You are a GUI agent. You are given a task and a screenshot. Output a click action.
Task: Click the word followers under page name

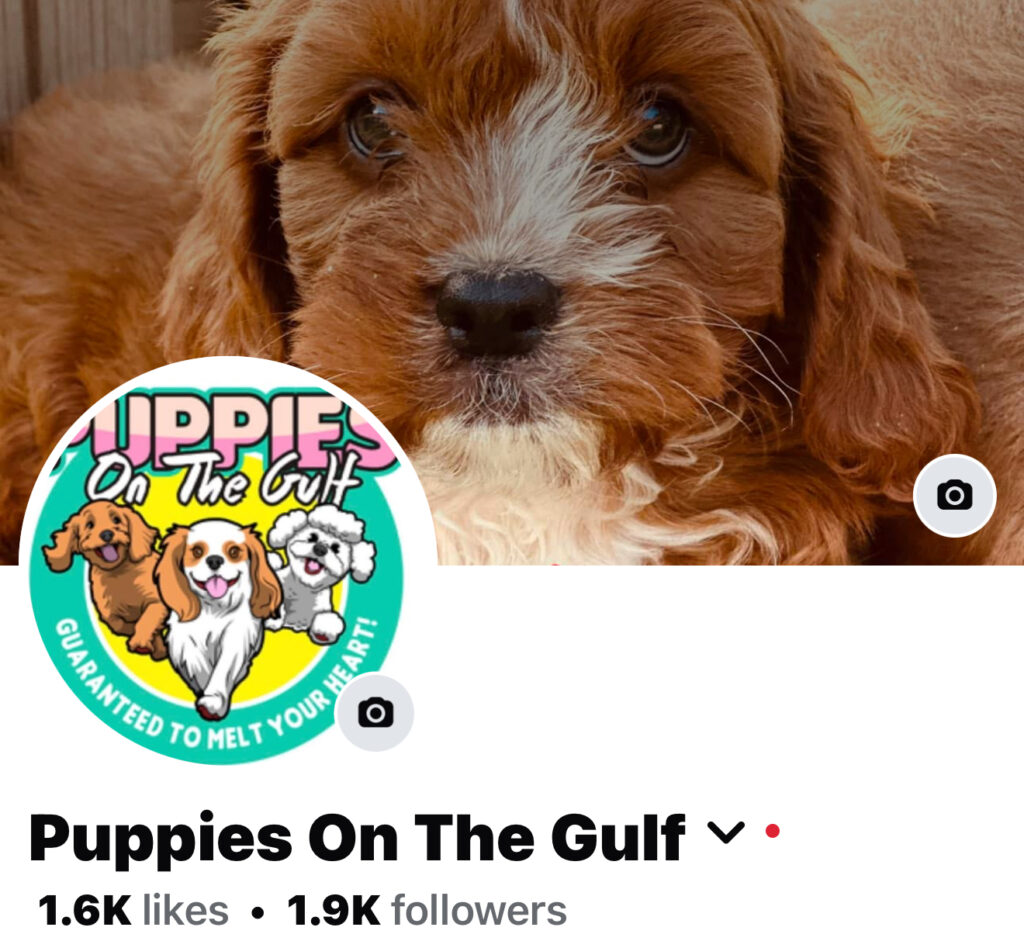(x=479, y=910)
